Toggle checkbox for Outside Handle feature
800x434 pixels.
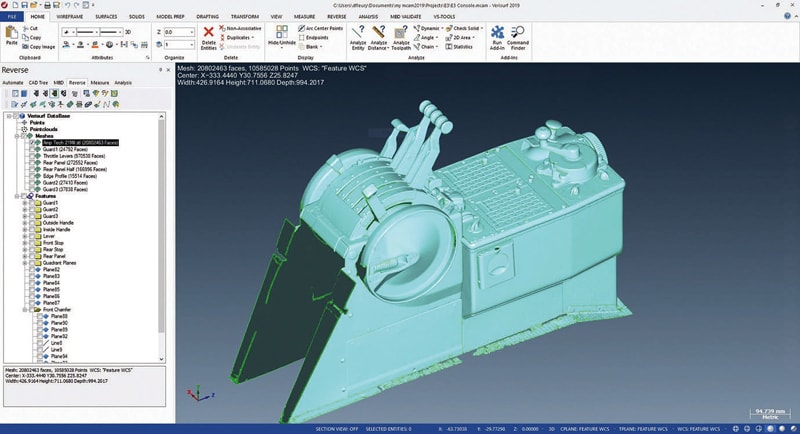(32, 223)
